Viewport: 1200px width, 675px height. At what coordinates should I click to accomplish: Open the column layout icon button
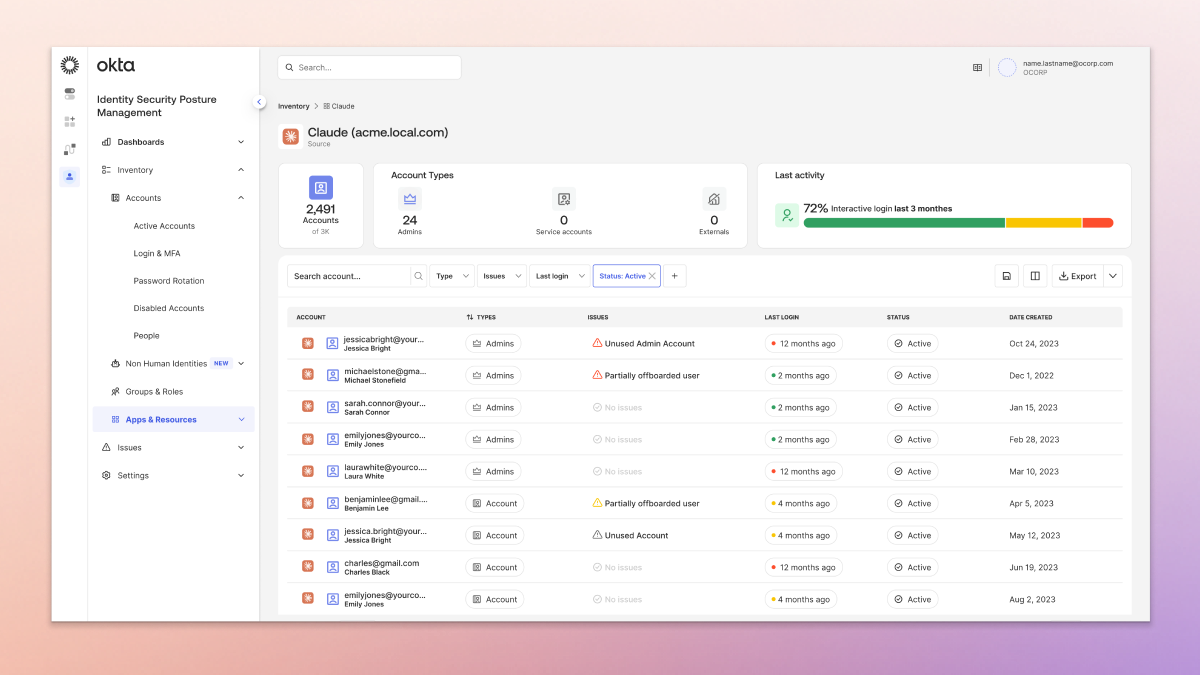click(x=1035, y=276)
